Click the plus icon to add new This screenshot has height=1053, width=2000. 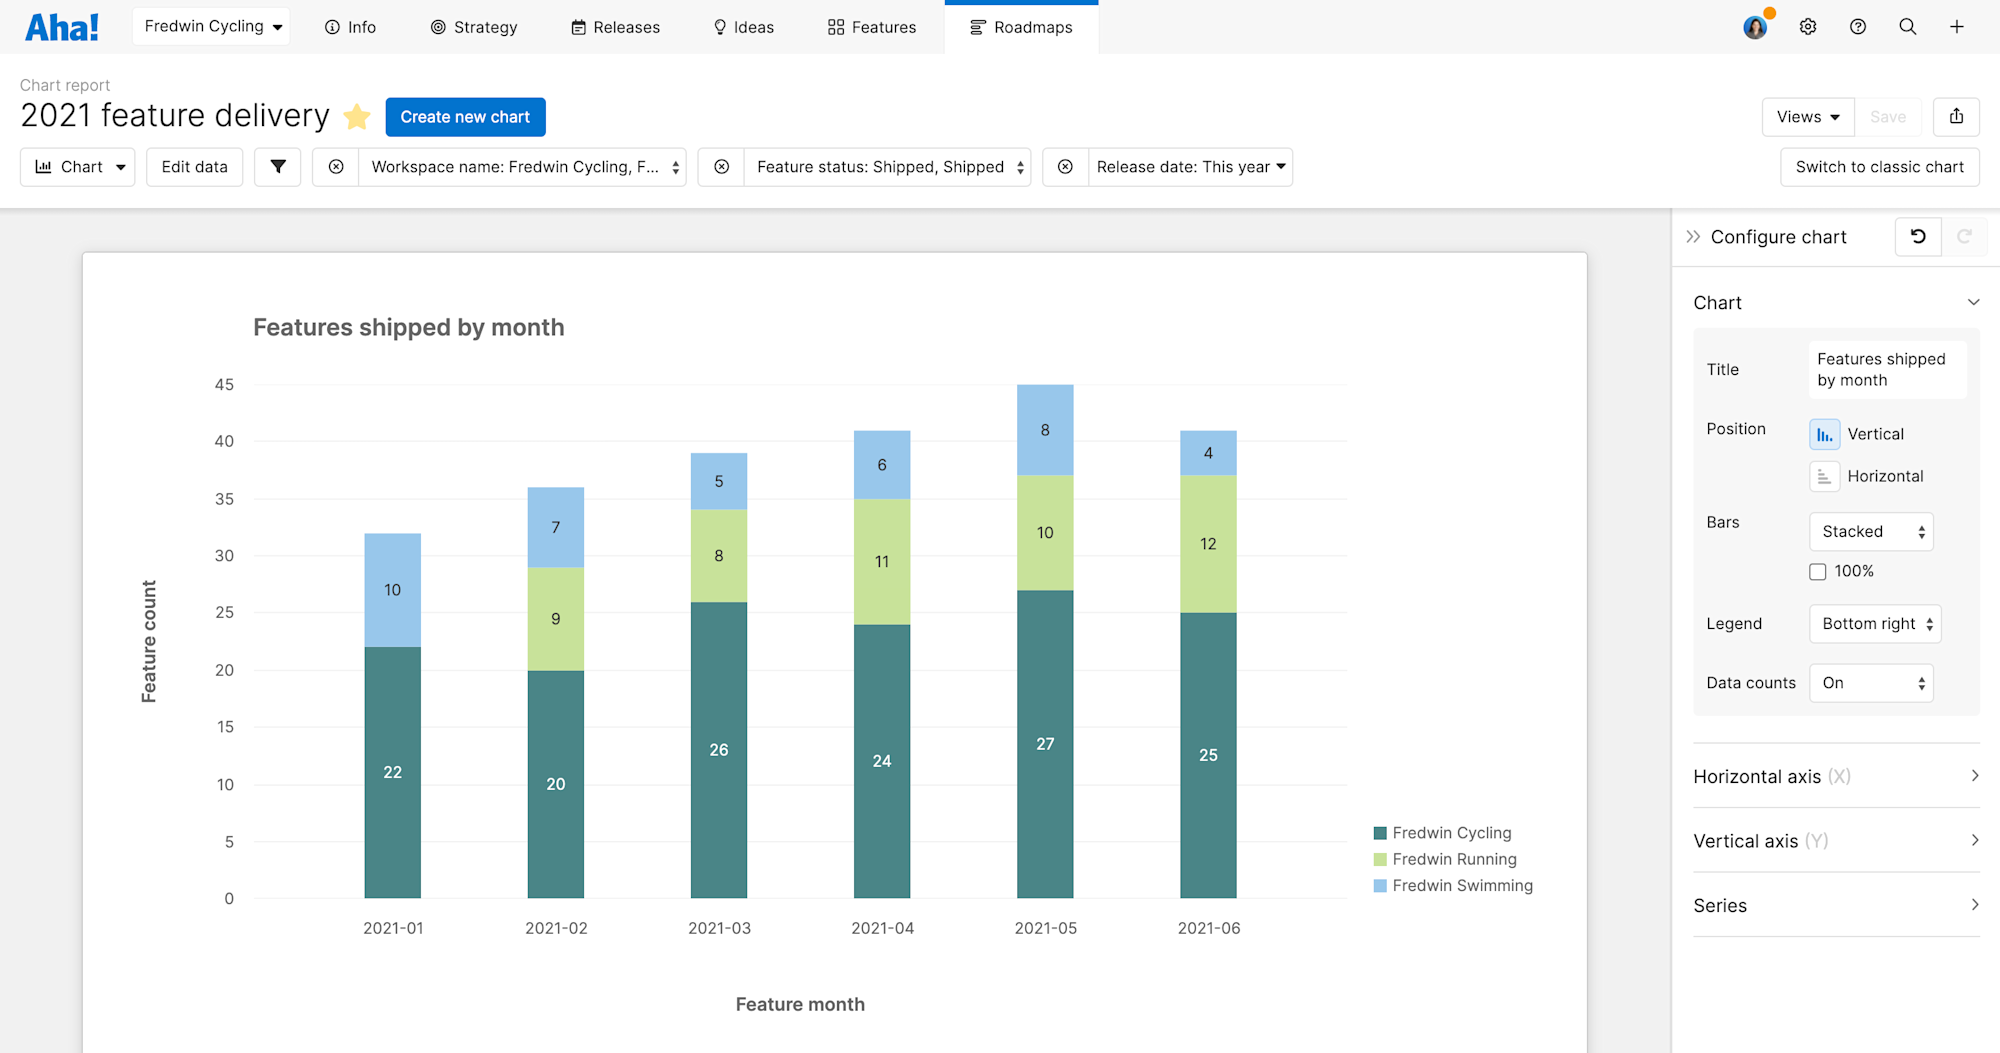pos(1958,26)
